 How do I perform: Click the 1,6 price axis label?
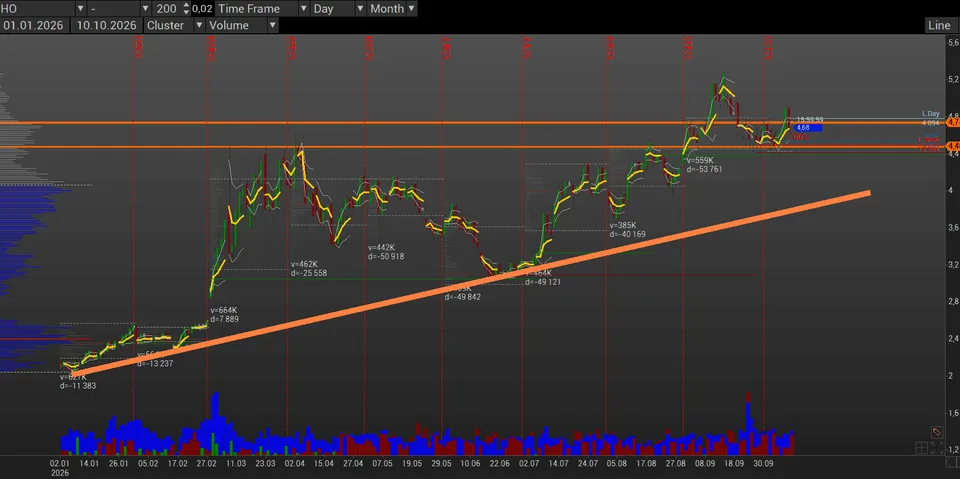pos(953,413)
